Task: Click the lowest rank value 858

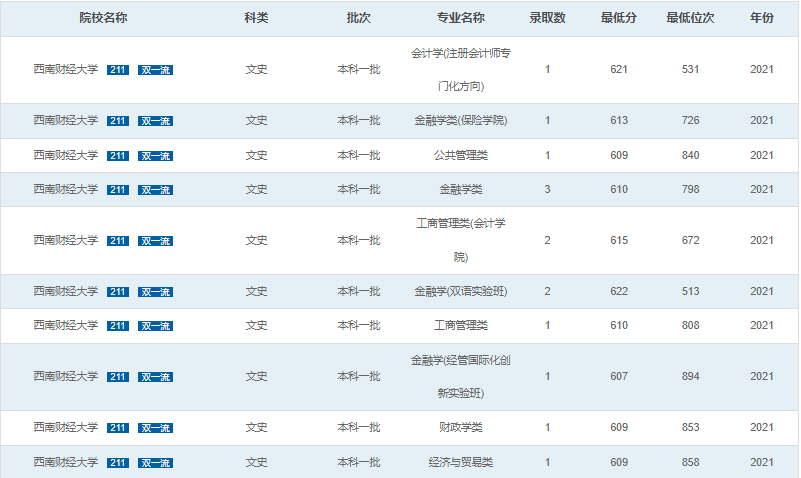Action: [691, 462]
